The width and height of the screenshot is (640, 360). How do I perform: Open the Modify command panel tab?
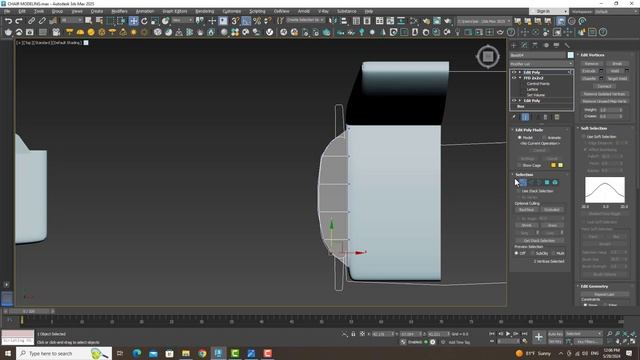tap(524, 45)
